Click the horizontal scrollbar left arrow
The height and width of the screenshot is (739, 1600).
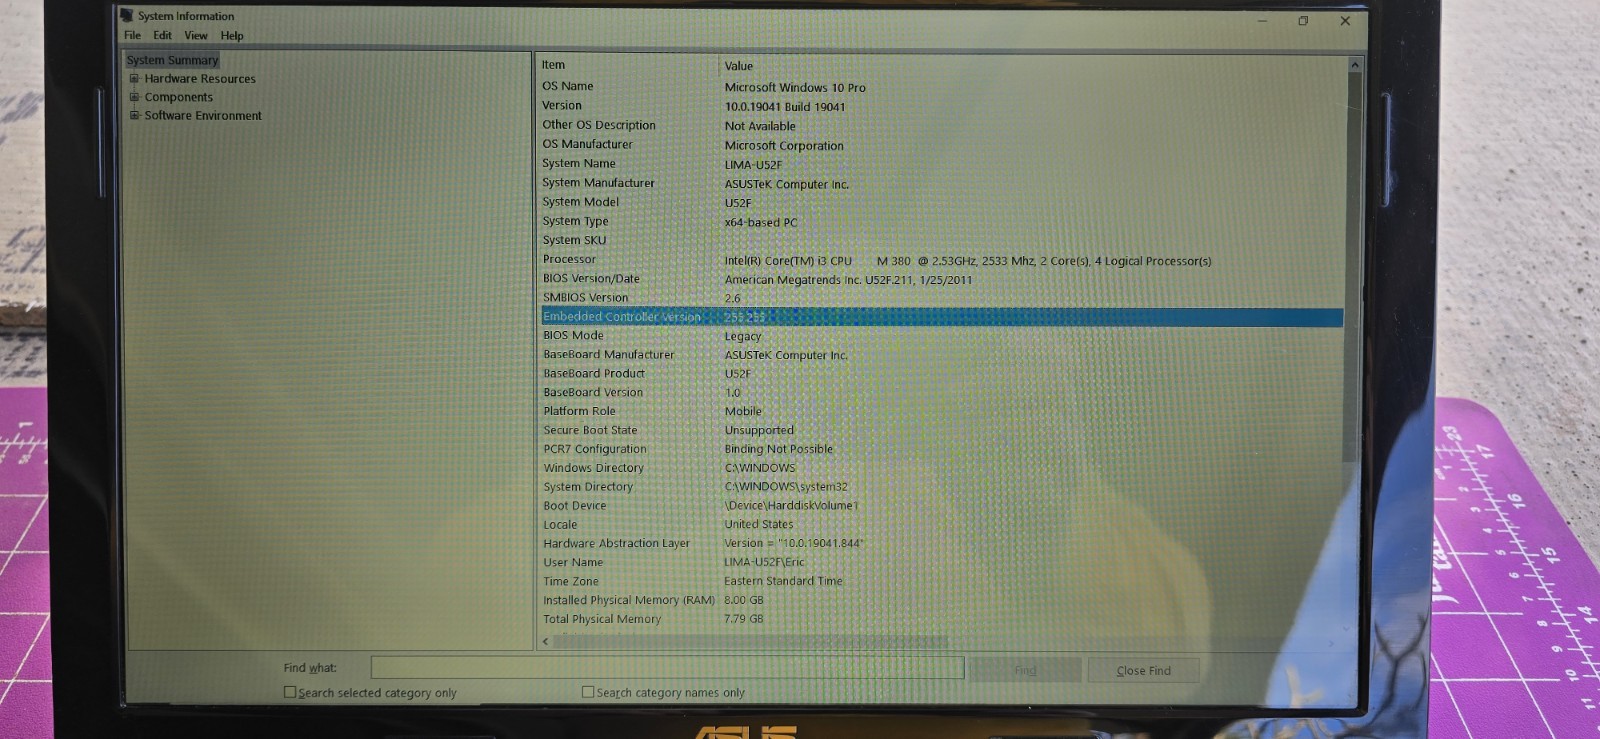click(x=545, y=641)
